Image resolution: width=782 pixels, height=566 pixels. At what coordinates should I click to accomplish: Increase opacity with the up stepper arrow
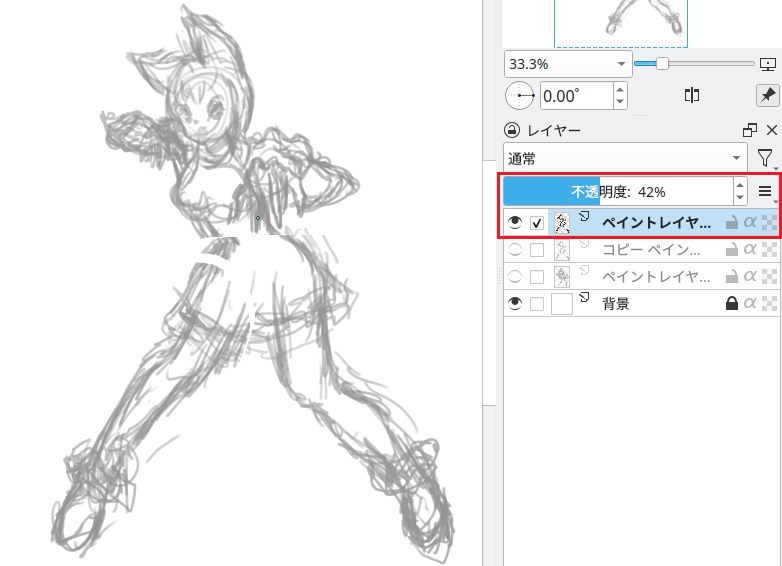point(740,185)
